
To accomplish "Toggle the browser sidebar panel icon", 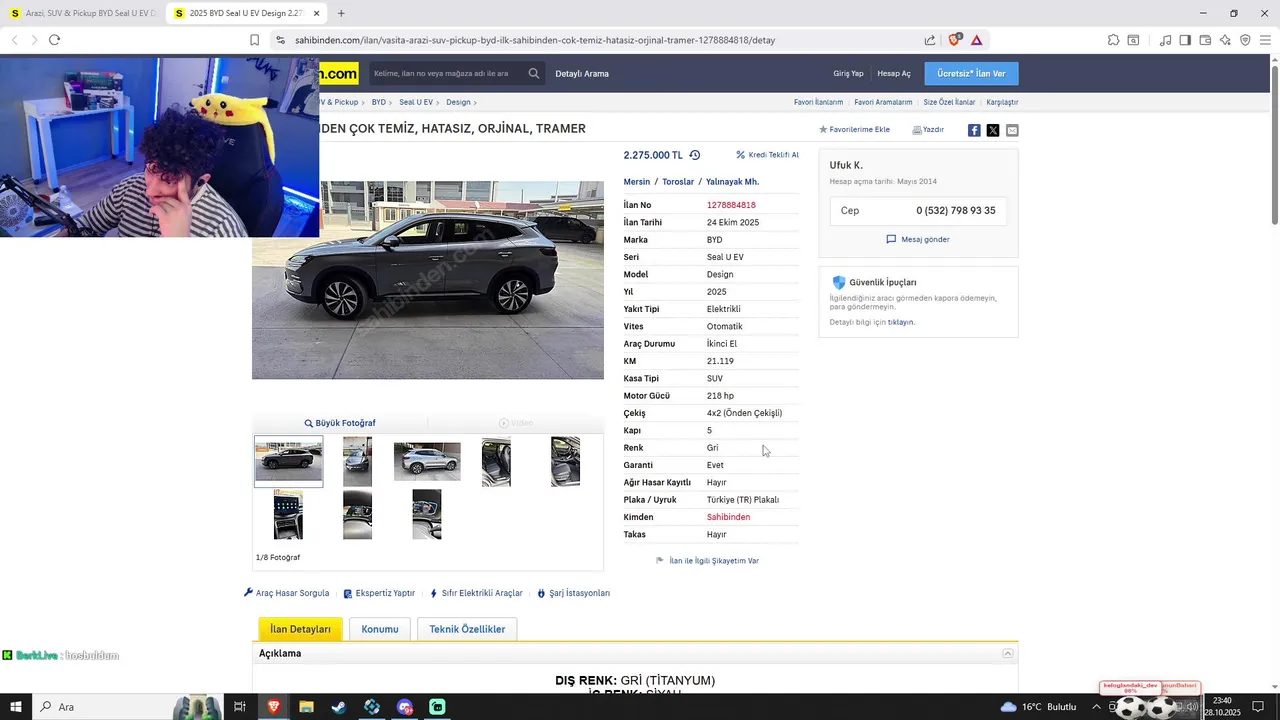I will pos(1185,40).
